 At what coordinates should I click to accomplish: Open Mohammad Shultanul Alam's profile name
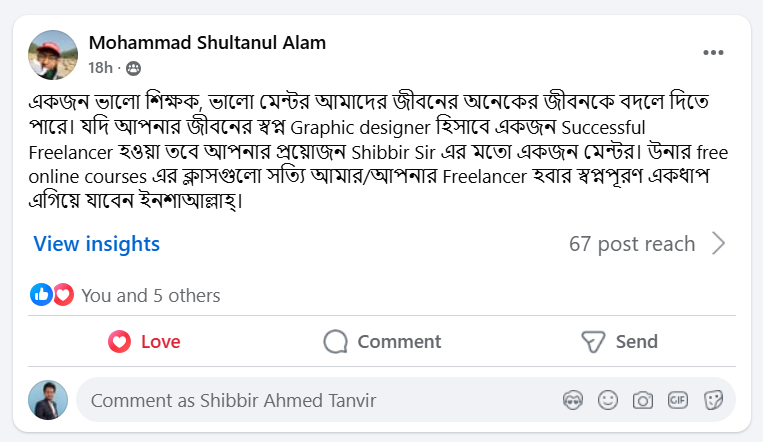[207, 43]
